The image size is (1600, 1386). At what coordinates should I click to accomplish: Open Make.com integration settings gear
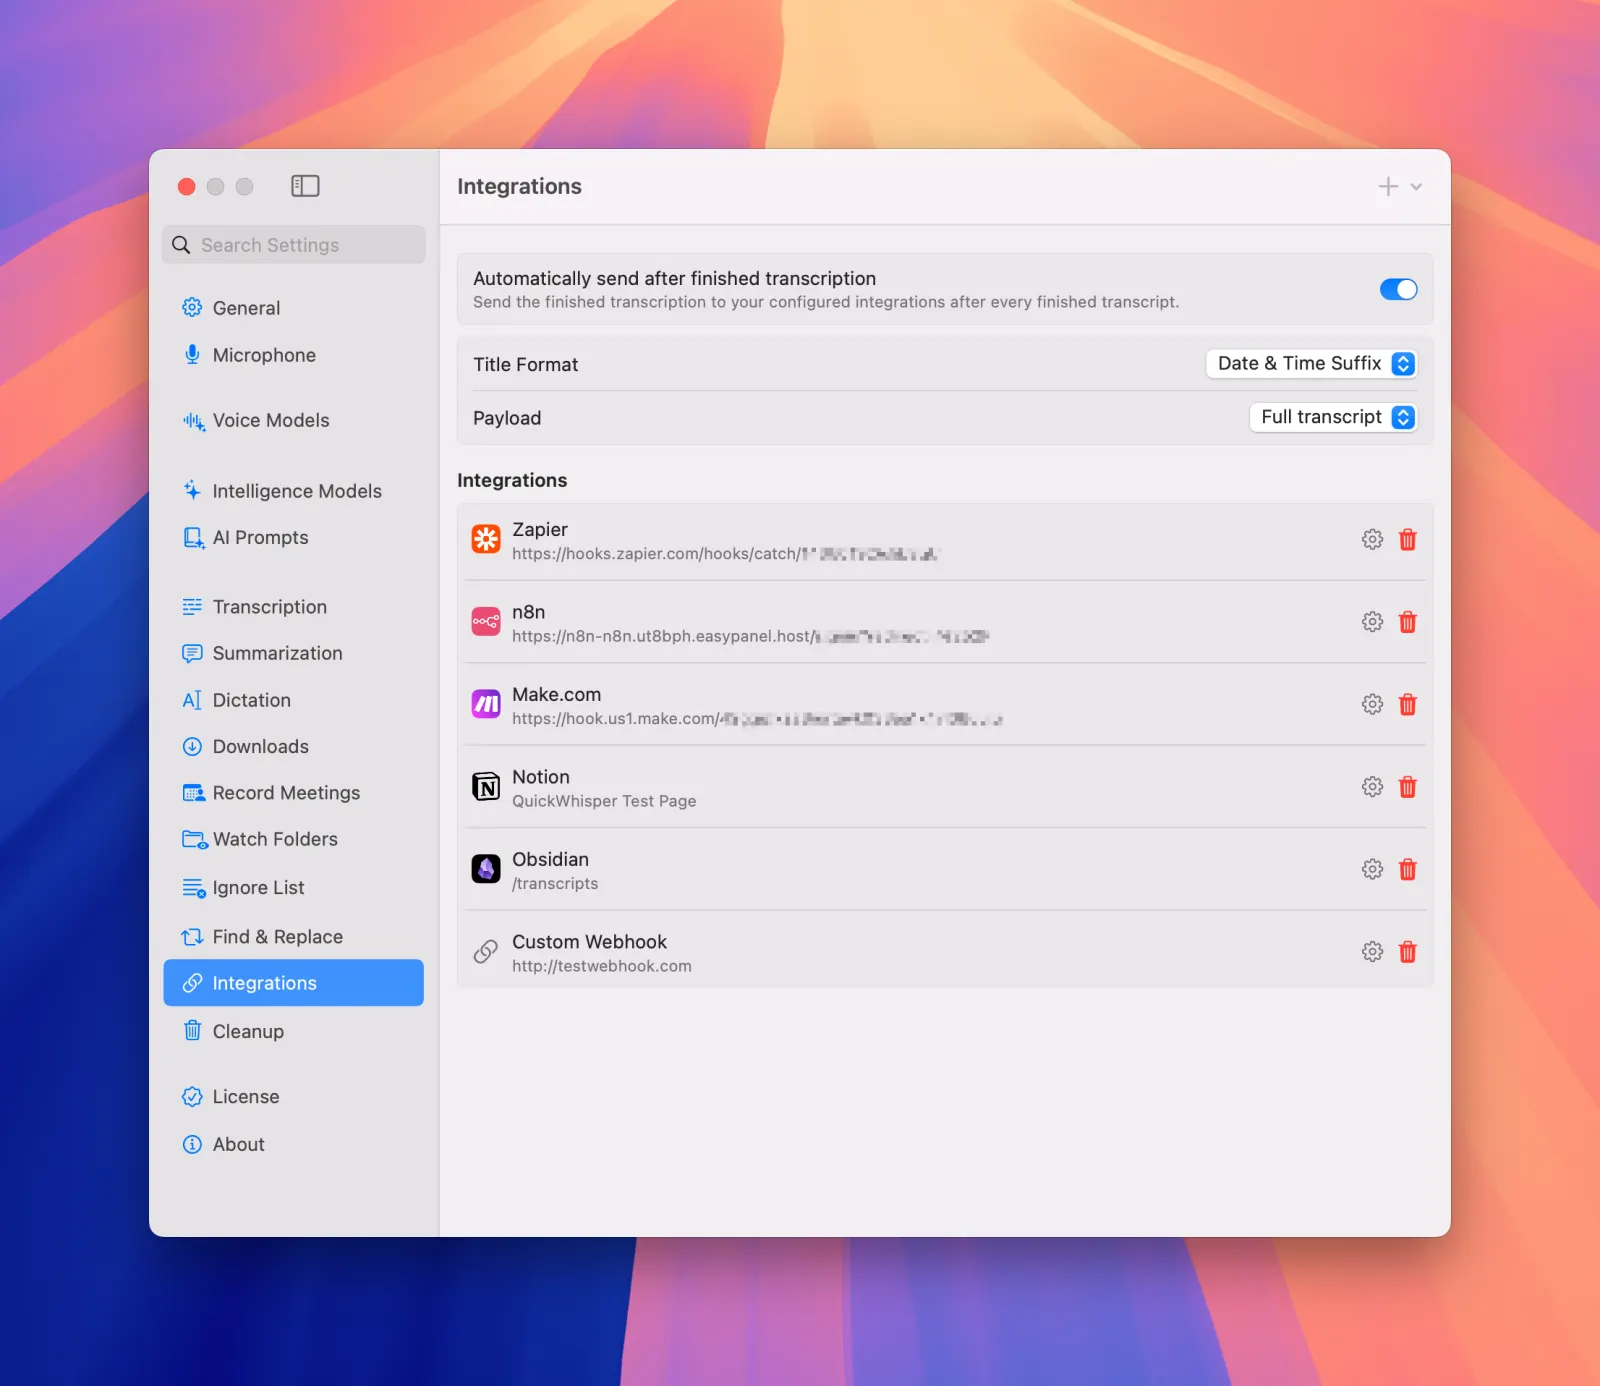point(1372,705)
